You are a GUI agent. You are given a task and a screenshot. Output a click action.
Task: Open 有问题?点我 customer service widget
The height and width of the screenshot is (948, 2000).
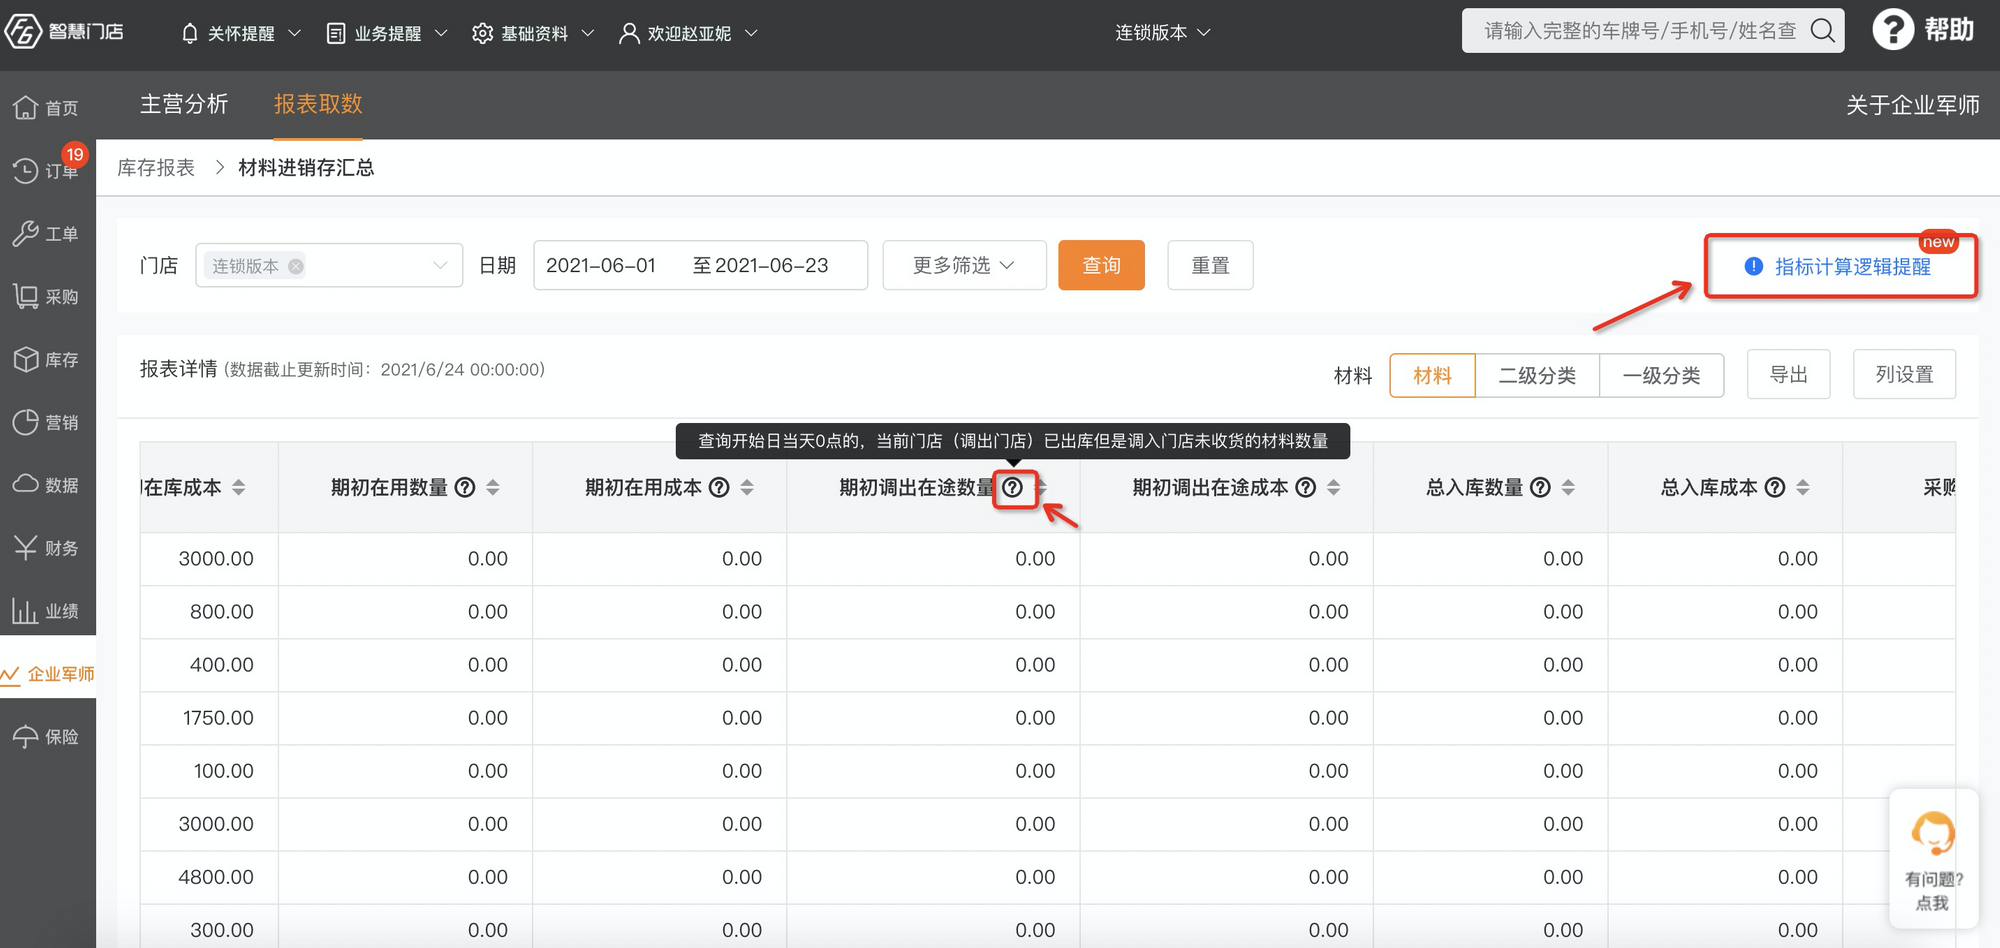point(1933,859)
